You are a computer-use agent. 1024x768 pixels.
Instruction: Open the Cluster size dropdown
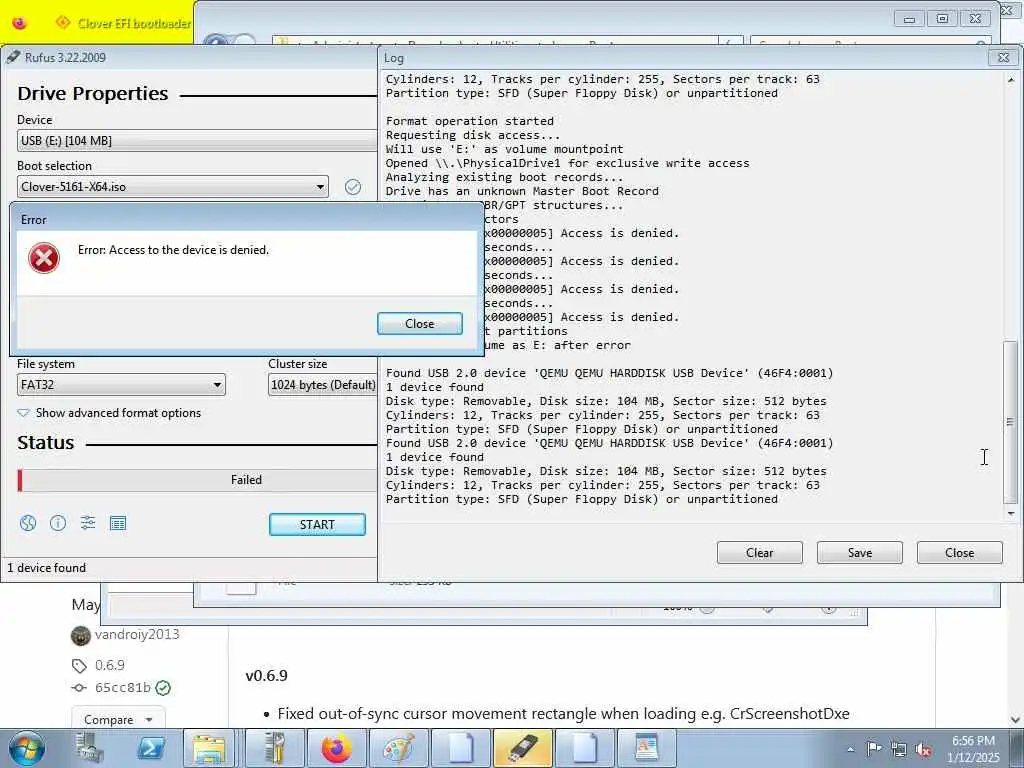coord(323,385)
